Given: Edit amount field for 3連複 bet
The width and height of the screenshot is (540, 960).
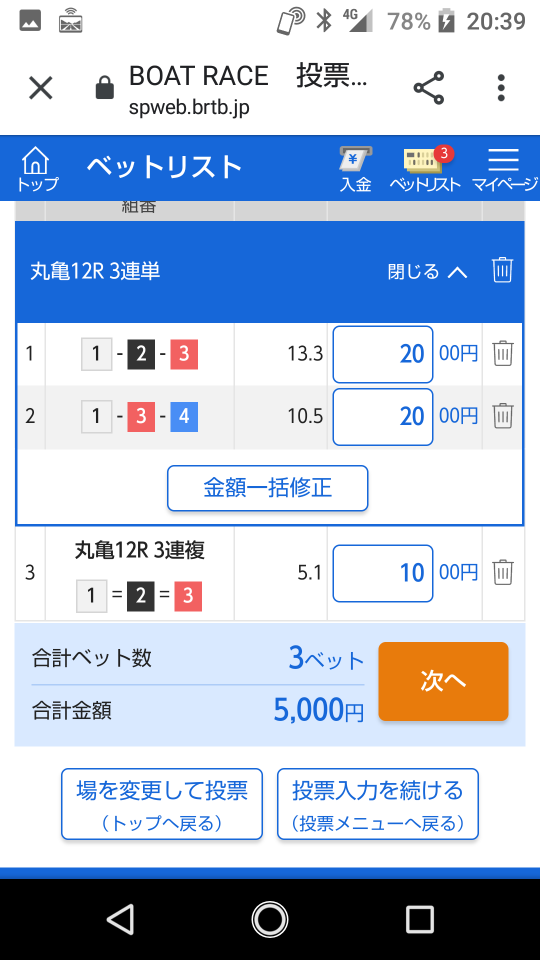Looking at the screenshot, I should click(x=383, y=573).
